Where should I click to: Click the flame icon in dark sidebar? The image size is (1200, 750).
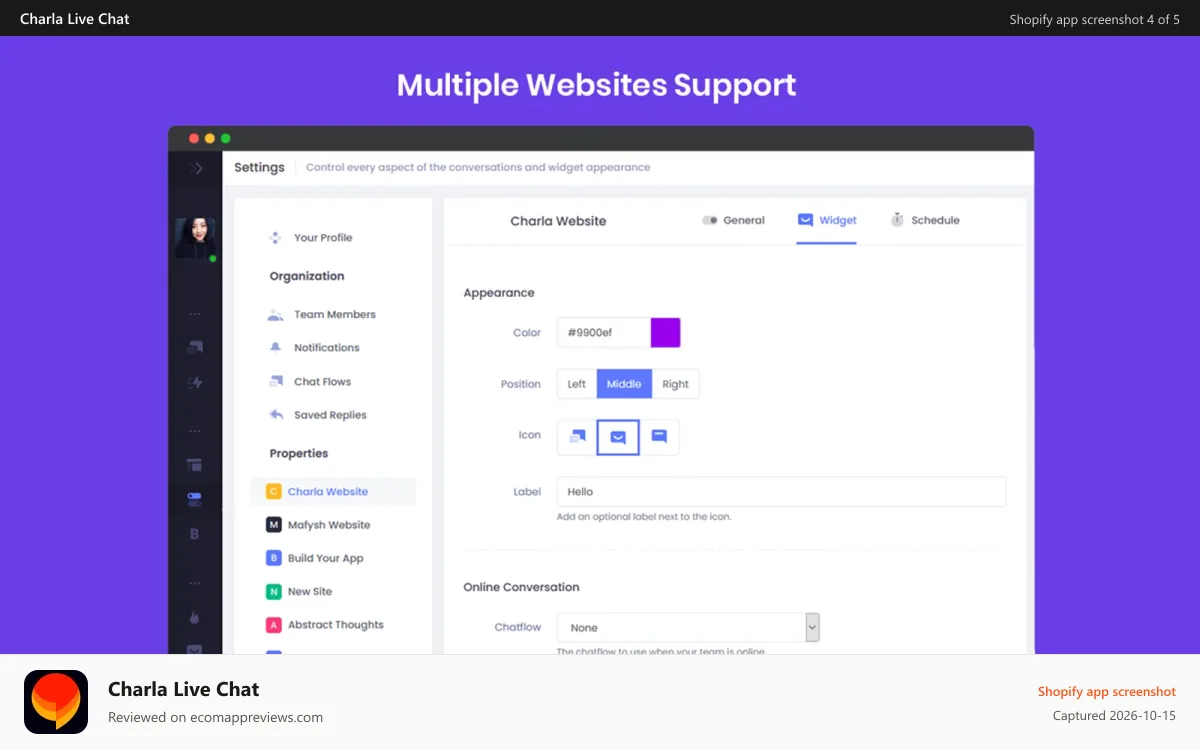(x=195, y=616)
